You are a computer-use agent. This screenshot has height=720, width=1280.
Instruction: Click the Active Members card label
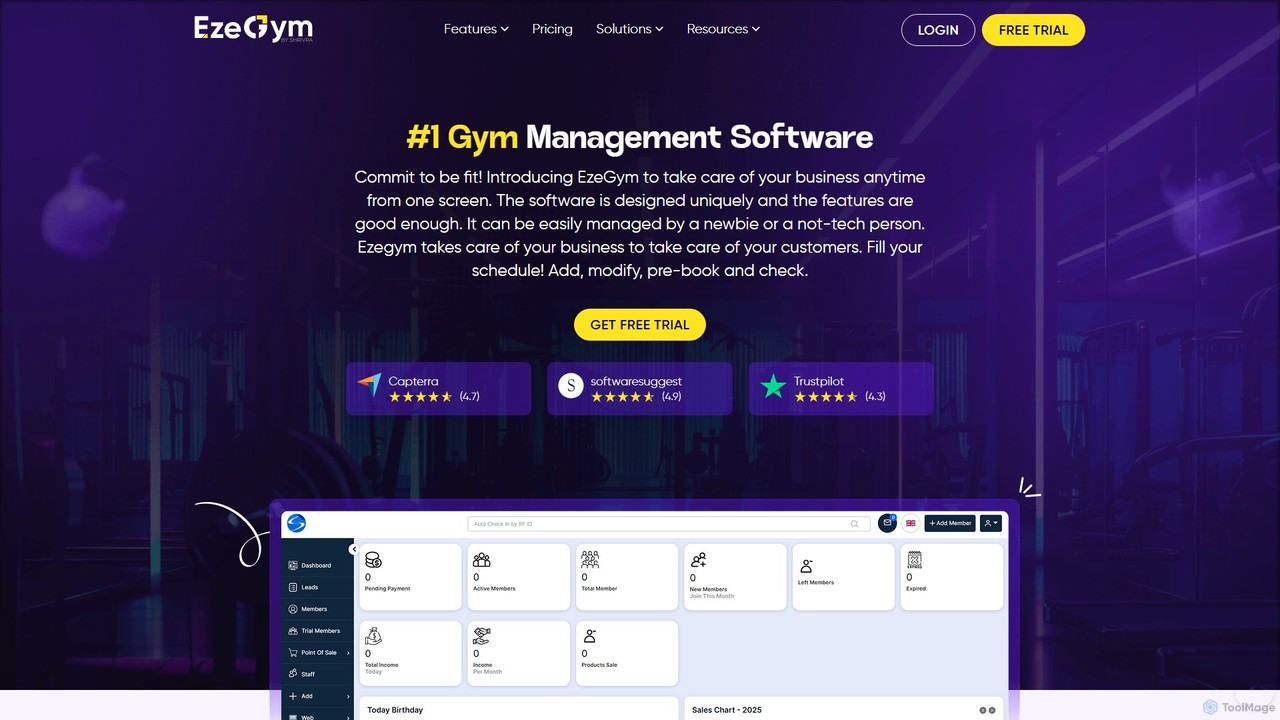coord(494,589)
